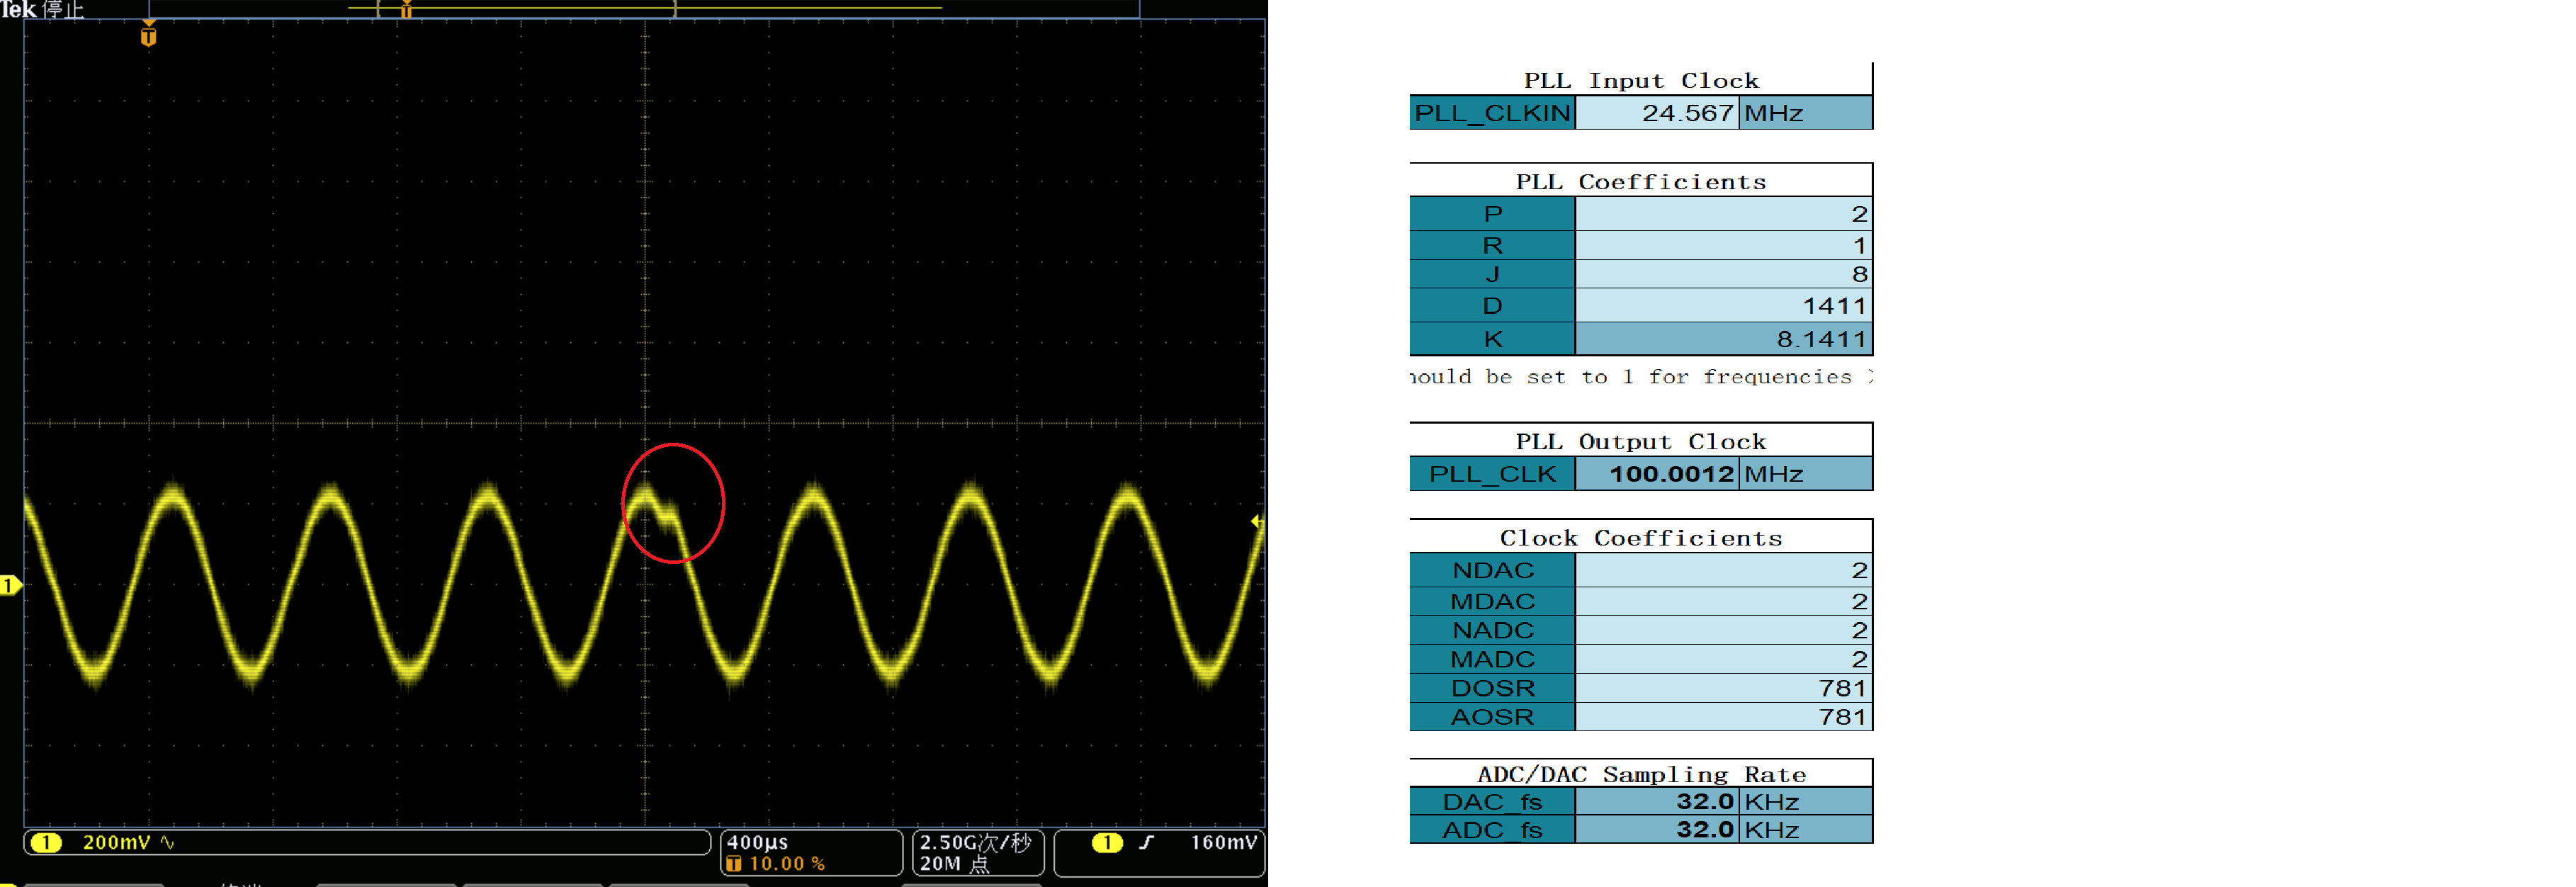
Task: Click the orange T icon beside 10.00 %
Action: [x=734, y=864]
